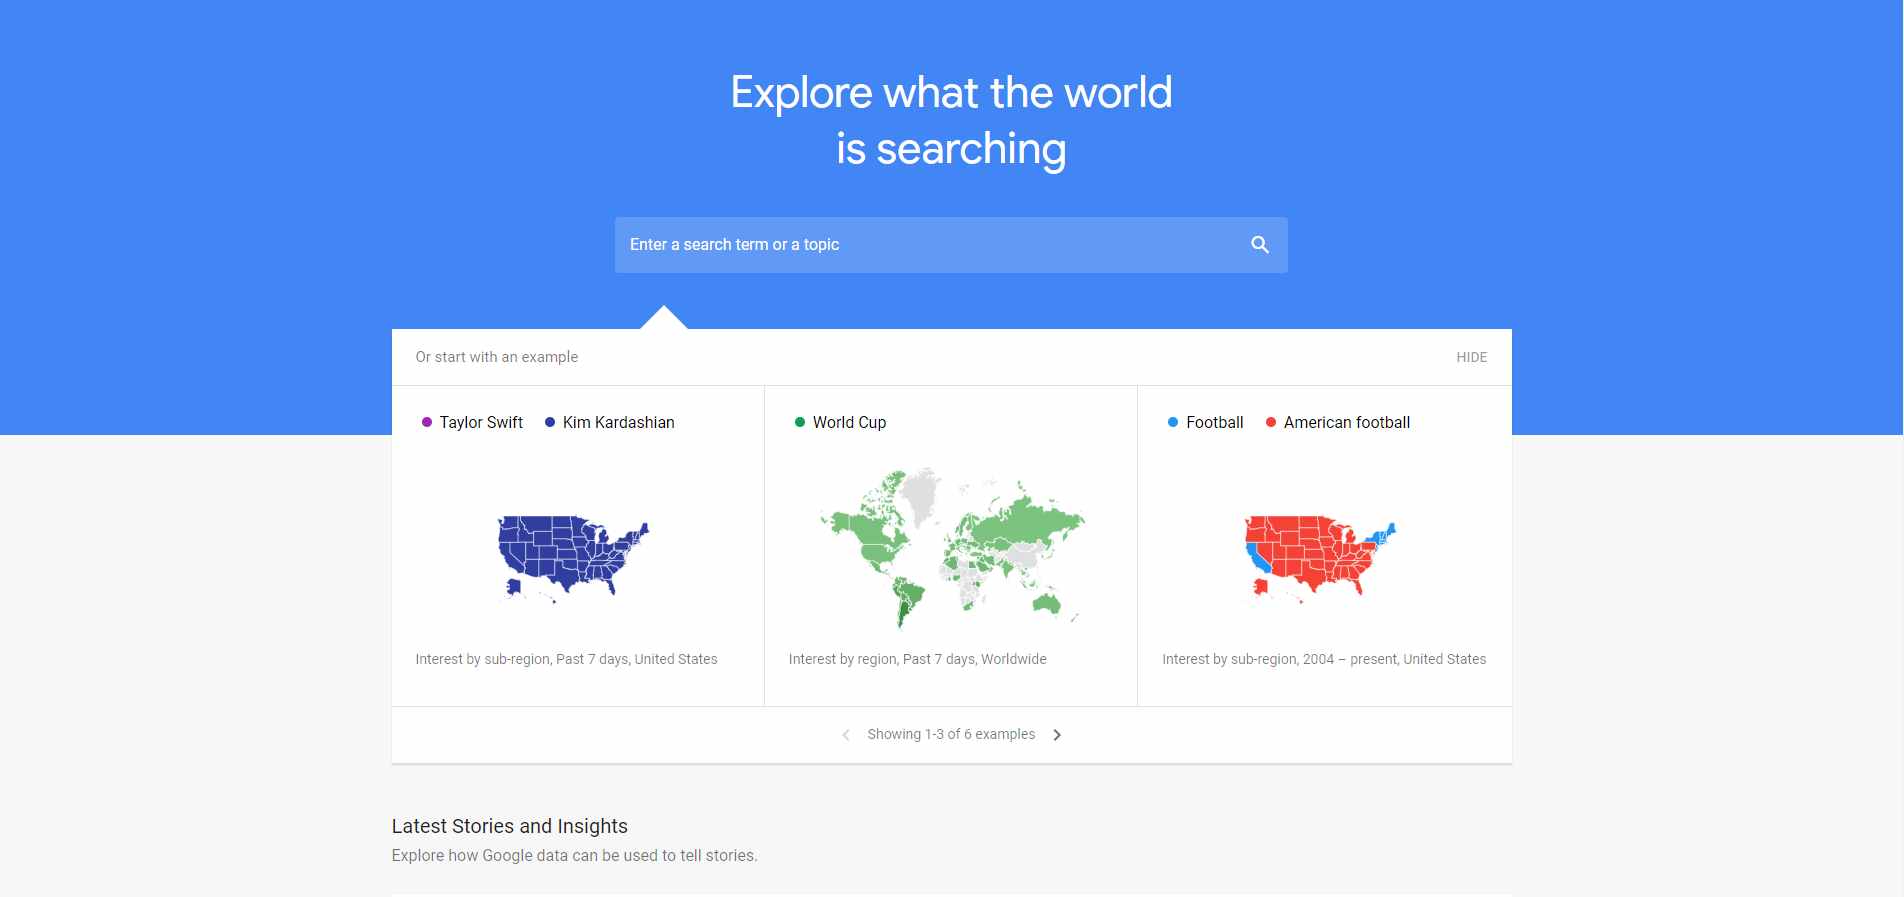
Task: Click the purple Taylor Swift legend dot
Action: (x=427, y=423)
